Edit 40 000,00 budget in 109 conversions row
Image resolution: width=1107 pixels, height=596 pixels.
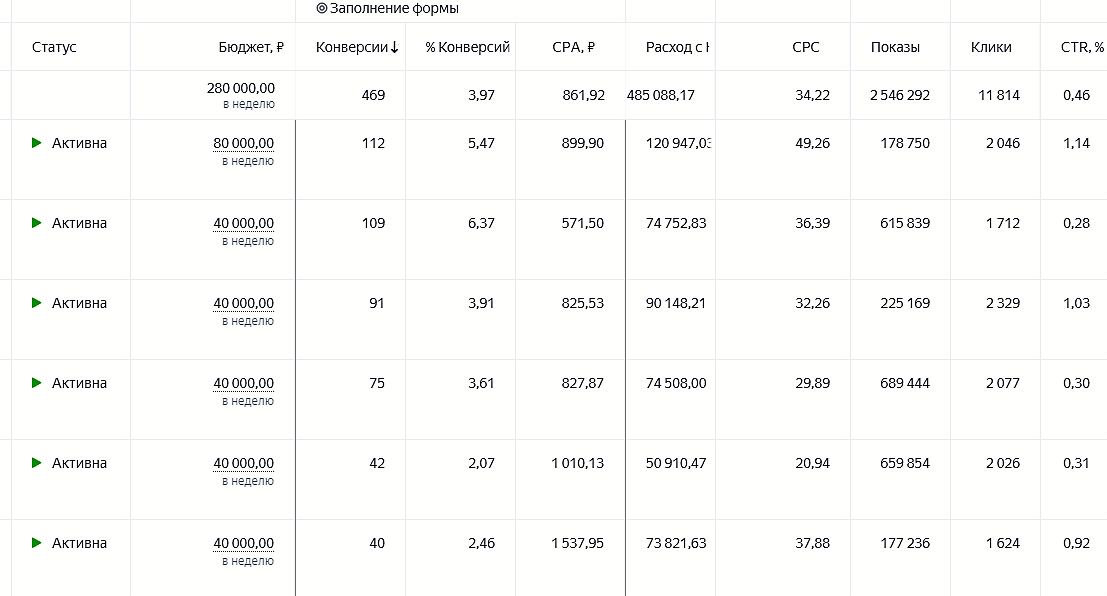[x=244, y=223]
